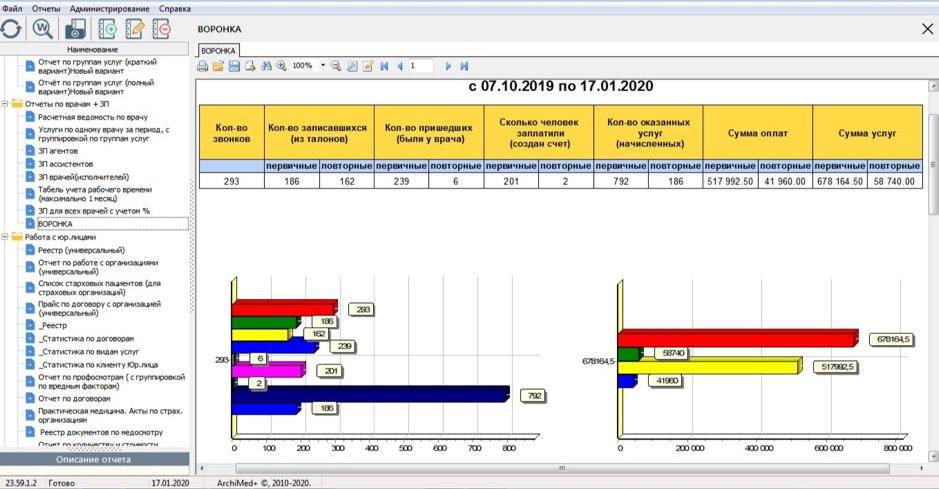Select the ВОРОНКА report tab
Screen dimensions: 939x489
[x=219, y=51]
